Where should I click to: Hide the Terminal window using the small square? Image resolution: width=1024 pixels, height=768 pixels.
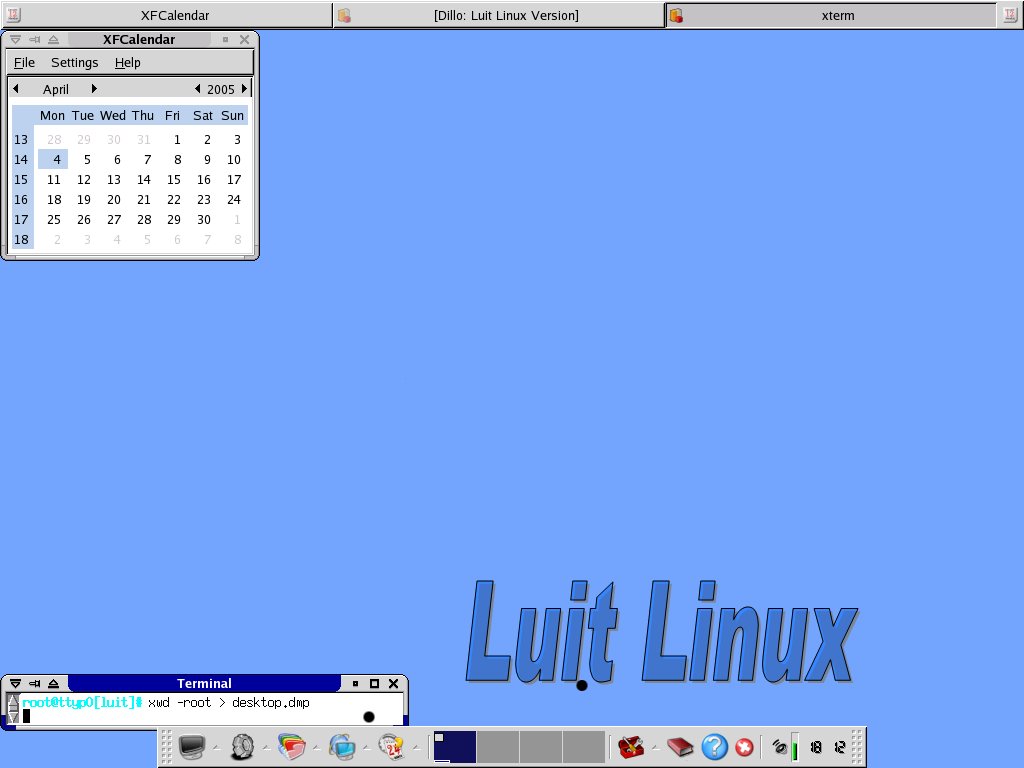tap(355, 683)
